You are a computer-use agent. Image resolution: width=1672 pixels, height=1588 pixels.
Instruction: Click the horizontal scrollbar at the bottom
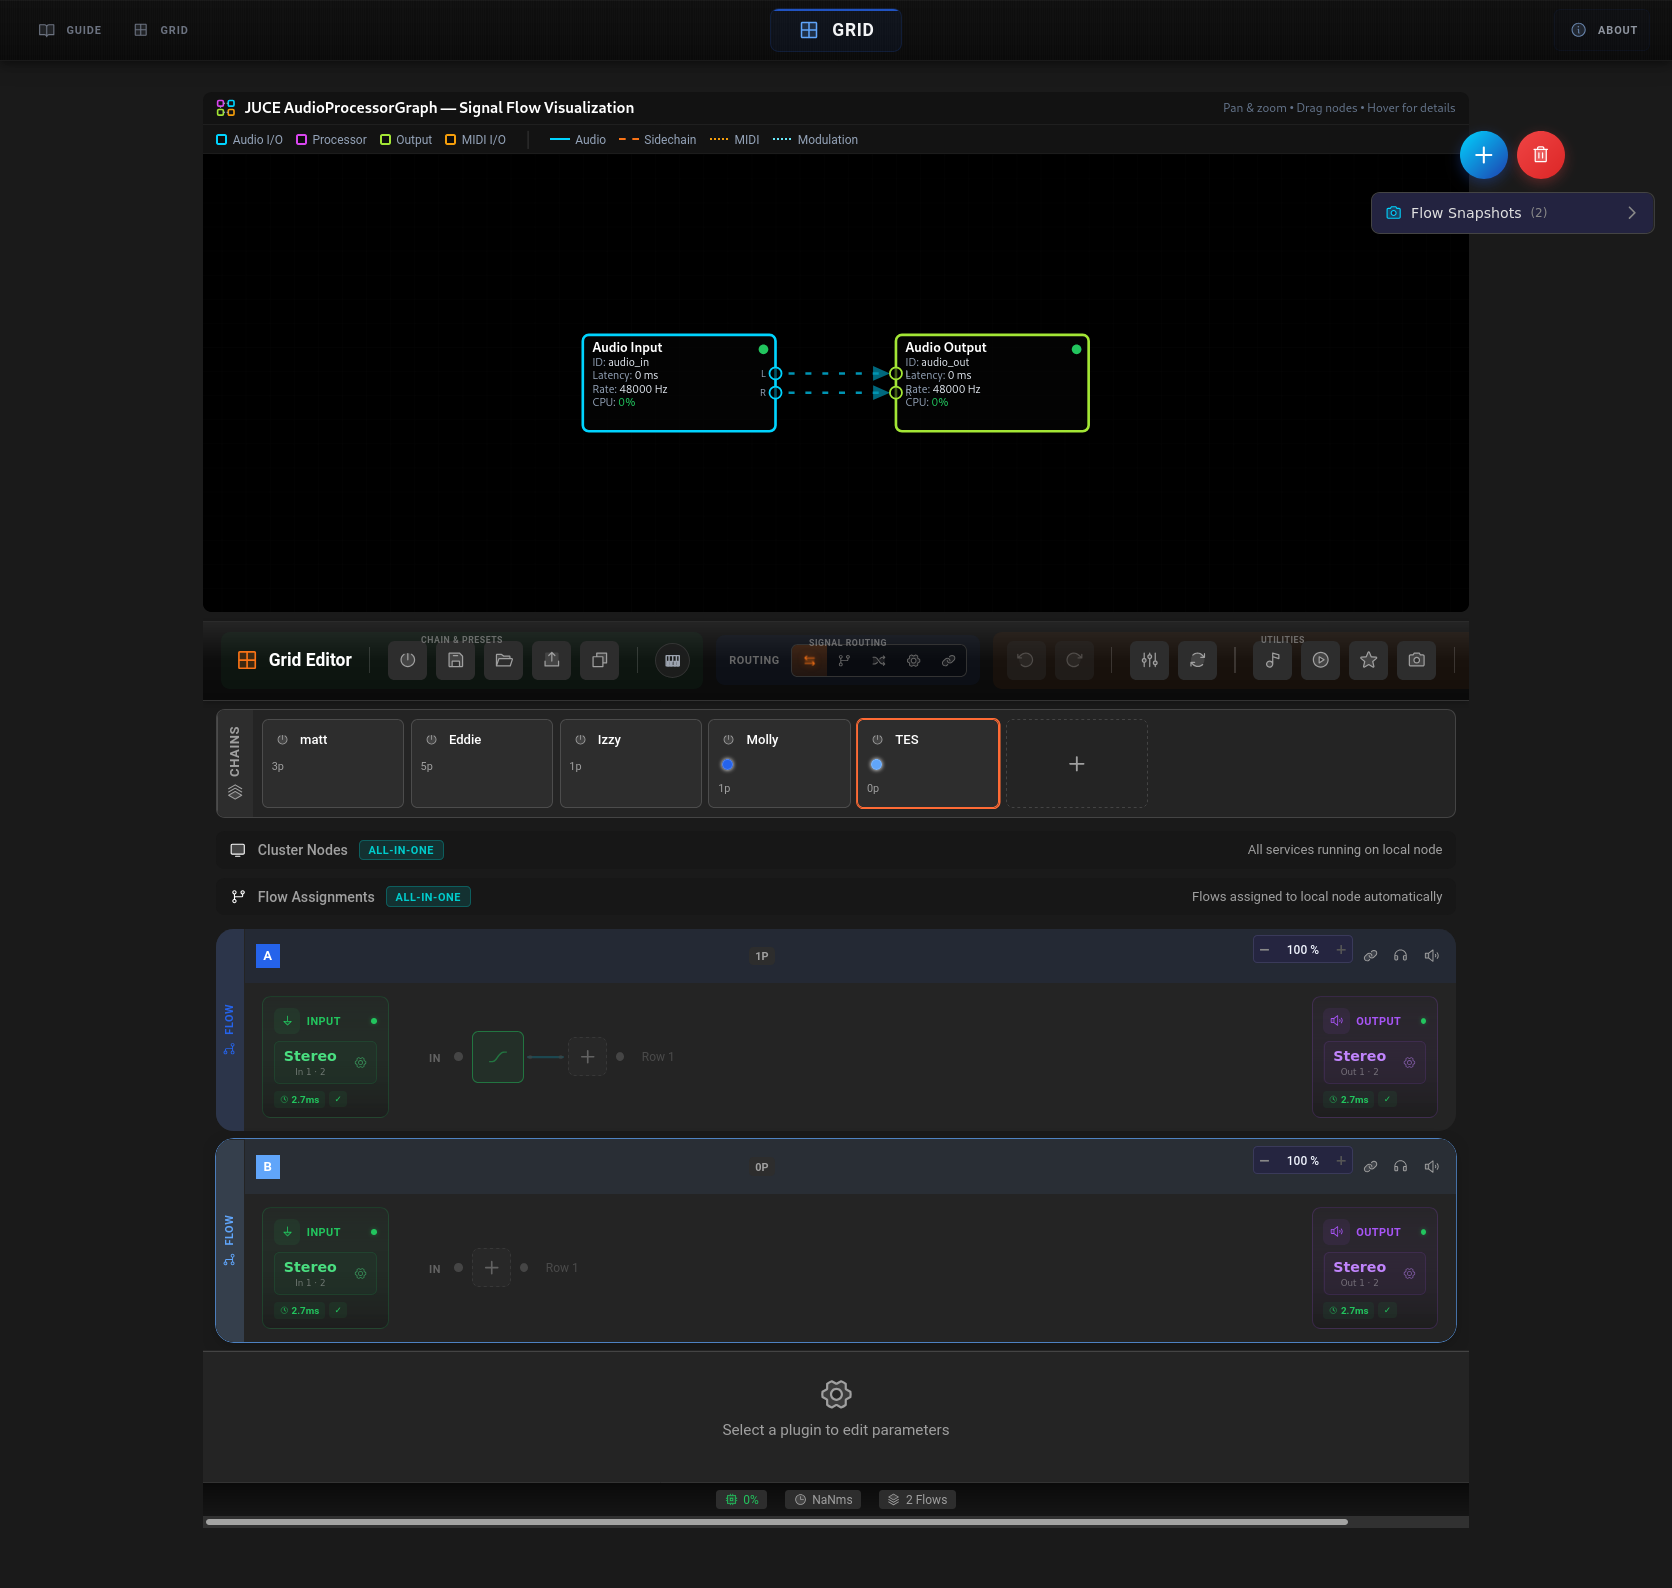tap(777, 1522)
